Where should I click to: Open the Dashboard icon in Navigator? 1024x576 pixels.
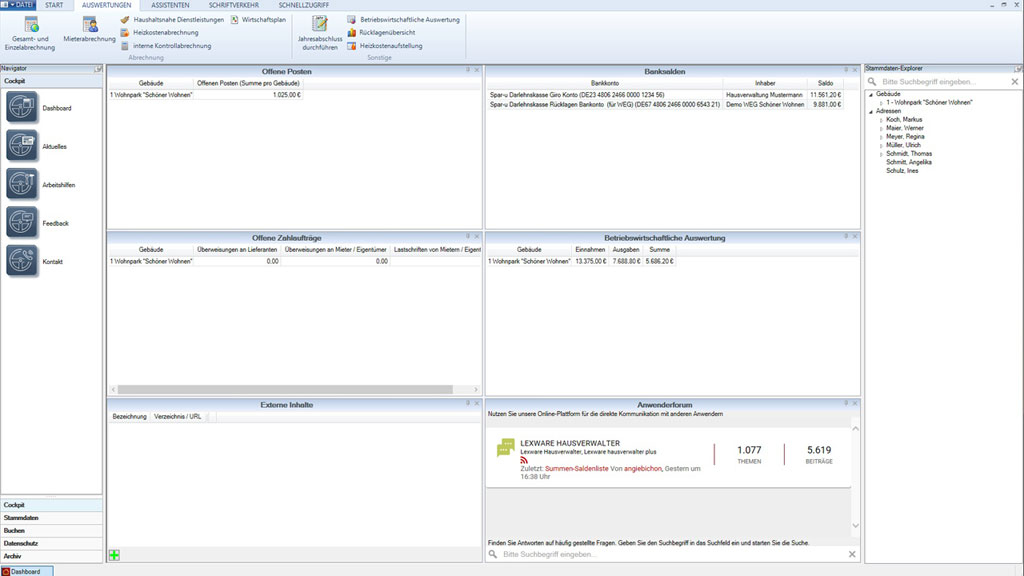(22, 108)
